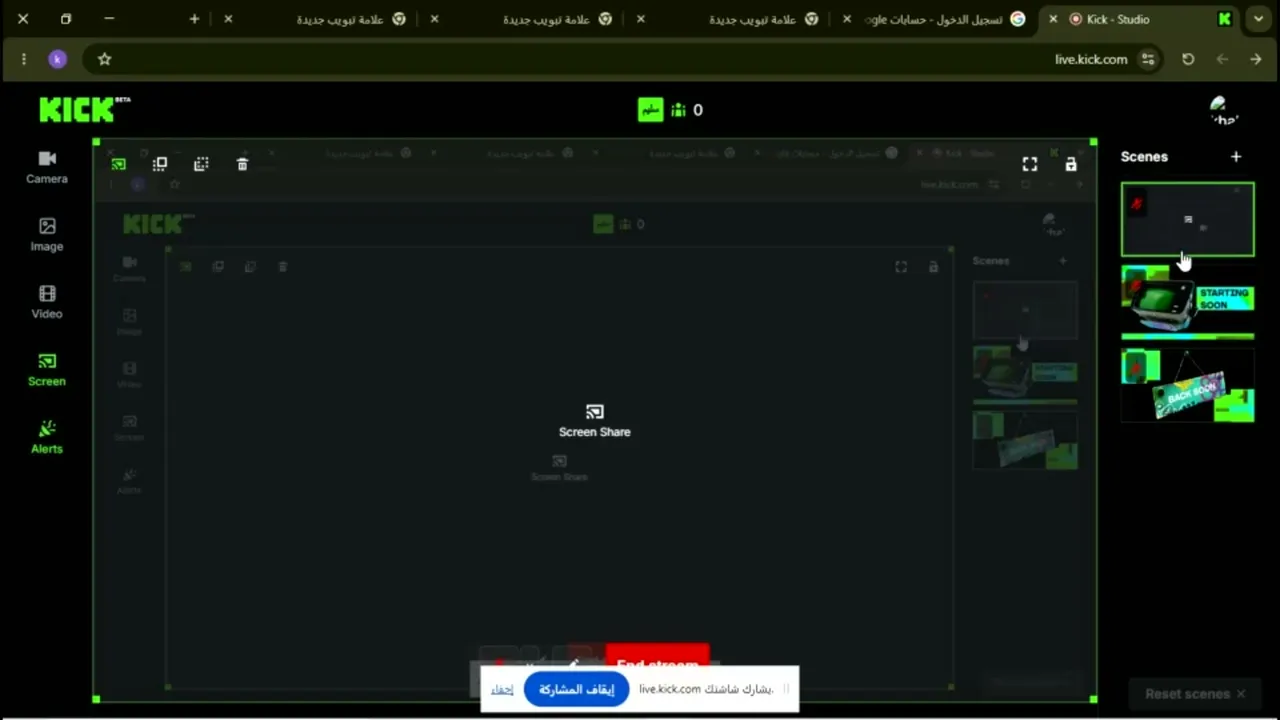Click the blue stop sharing button
This screenshot has width=1280, height=720.
[x=577, y=689]
